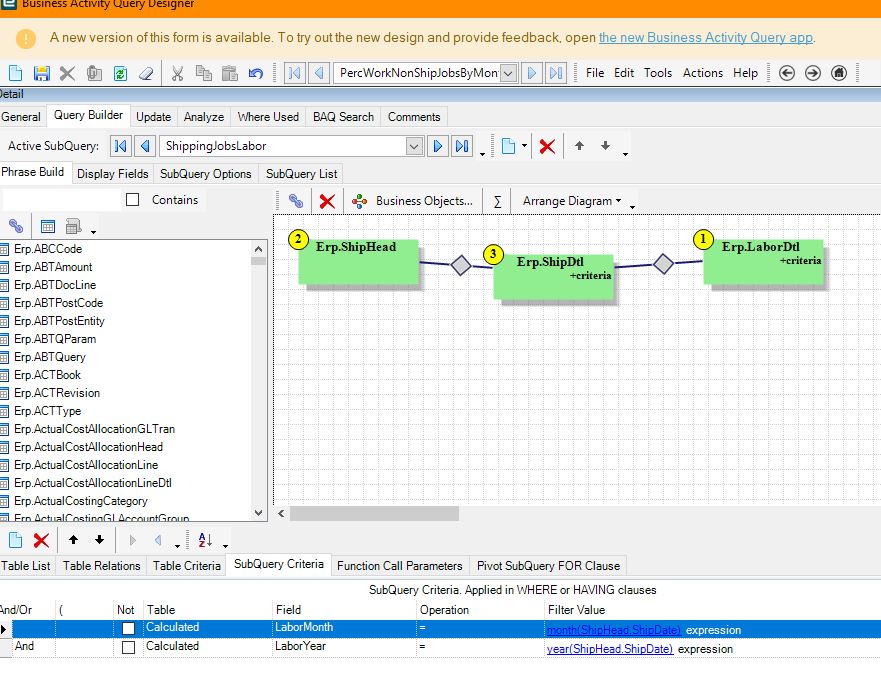Open the Active SubQuery dropdown

pos(414,146)
